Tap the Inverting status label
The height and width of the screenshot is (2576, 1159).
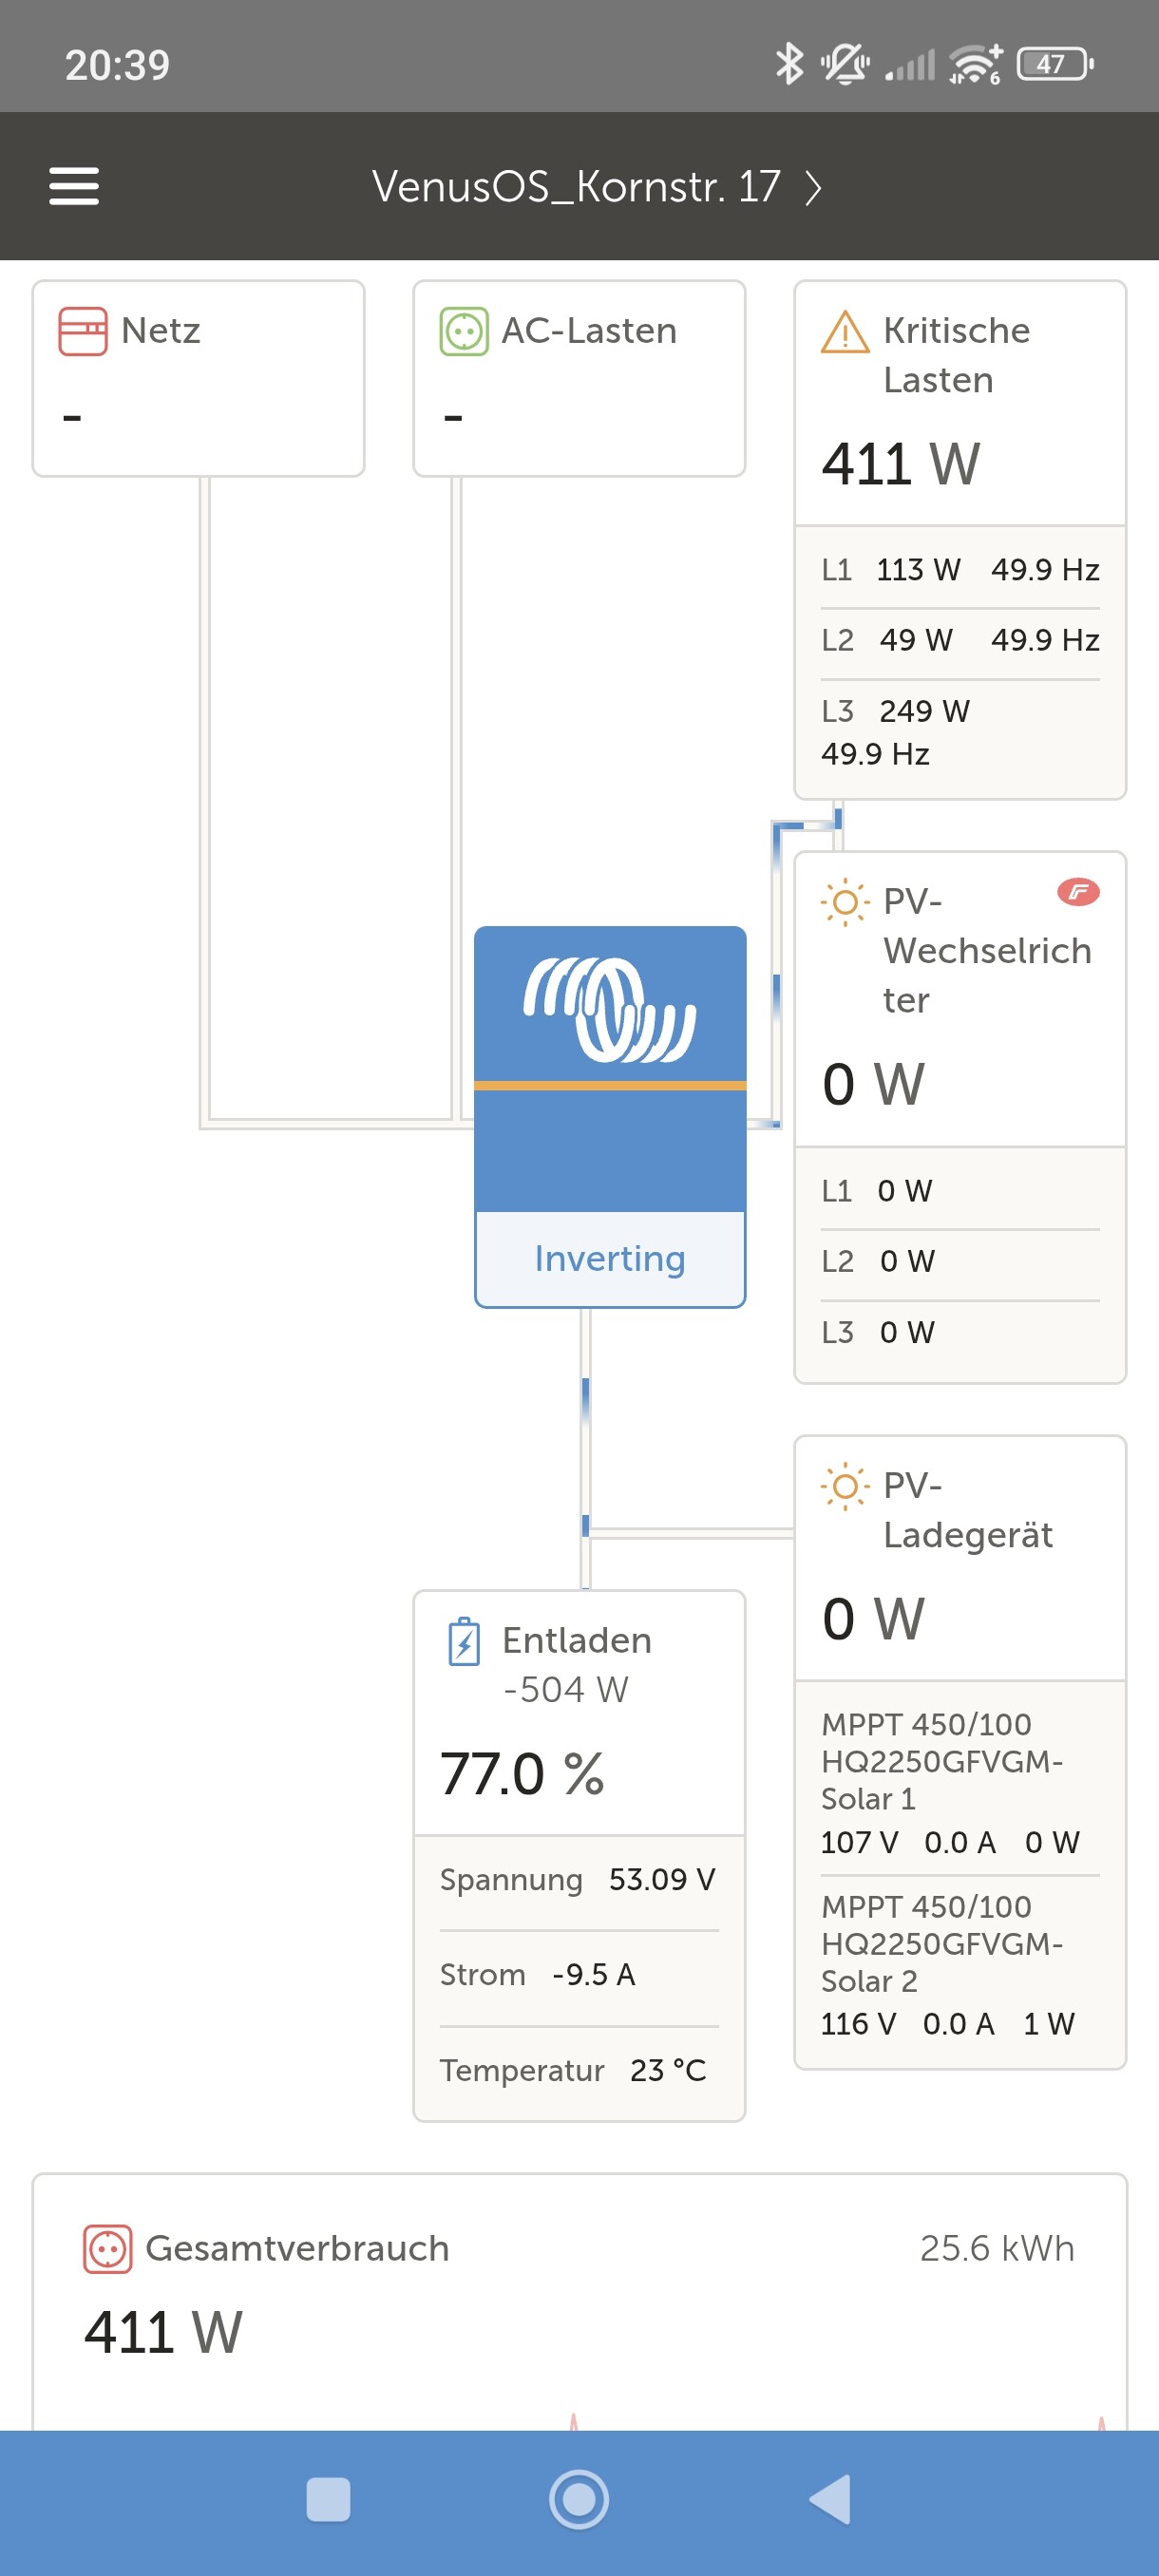pyautogui.click(x=609, y=1258)
